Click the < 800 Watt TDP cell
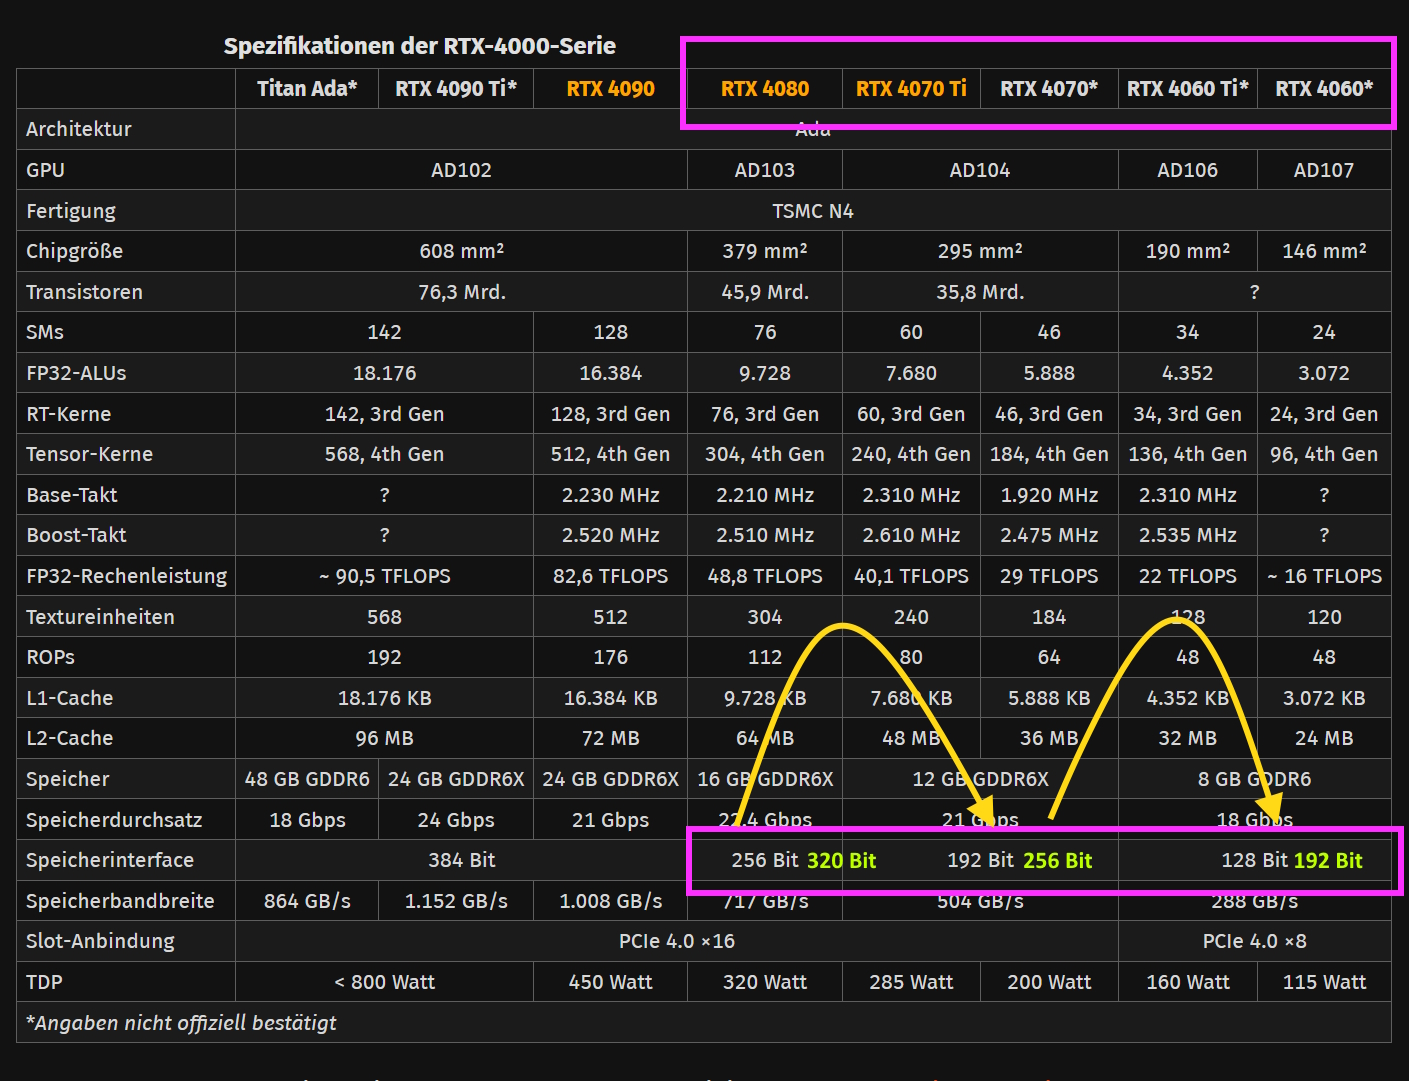This screenshot has width=1409, height=1081. (384, 982)
